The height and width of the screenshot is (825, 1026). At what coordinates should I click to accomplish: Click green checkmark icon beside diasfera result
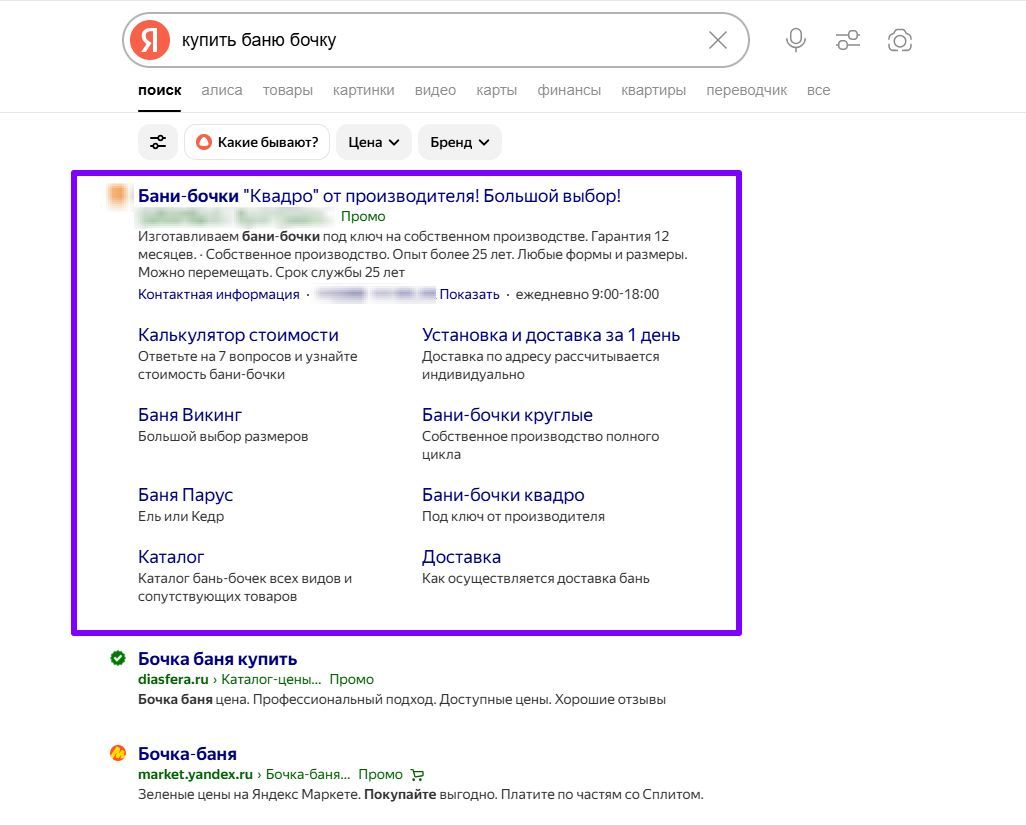[118, 658]
